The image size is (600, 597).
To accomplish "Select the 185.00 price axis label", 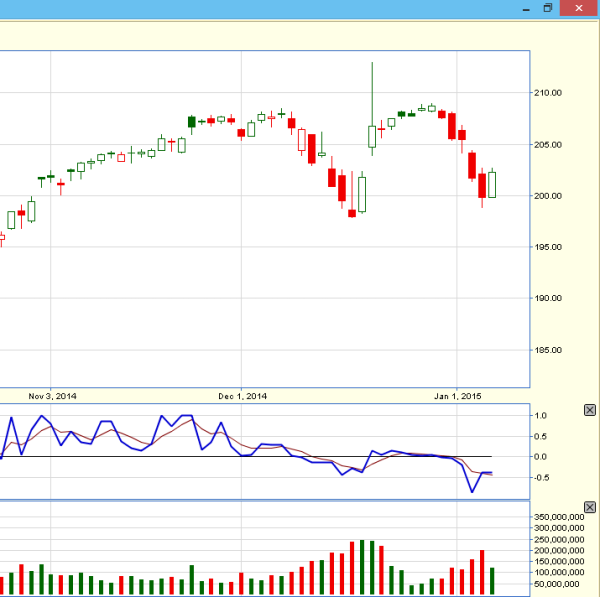I will tap(548, 350).
